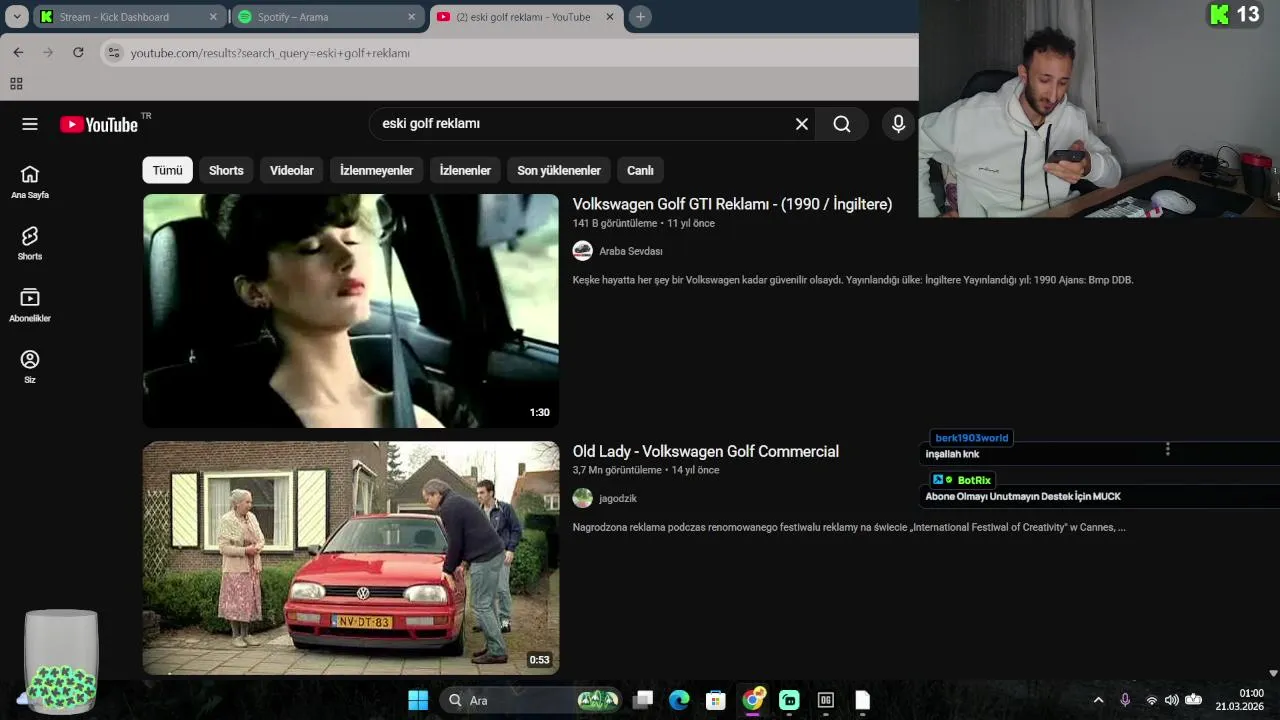Viewport: 1280px width, 720px height.
Task: Switch to Spotify – Arama tab
Action: [x=328, y=17]
